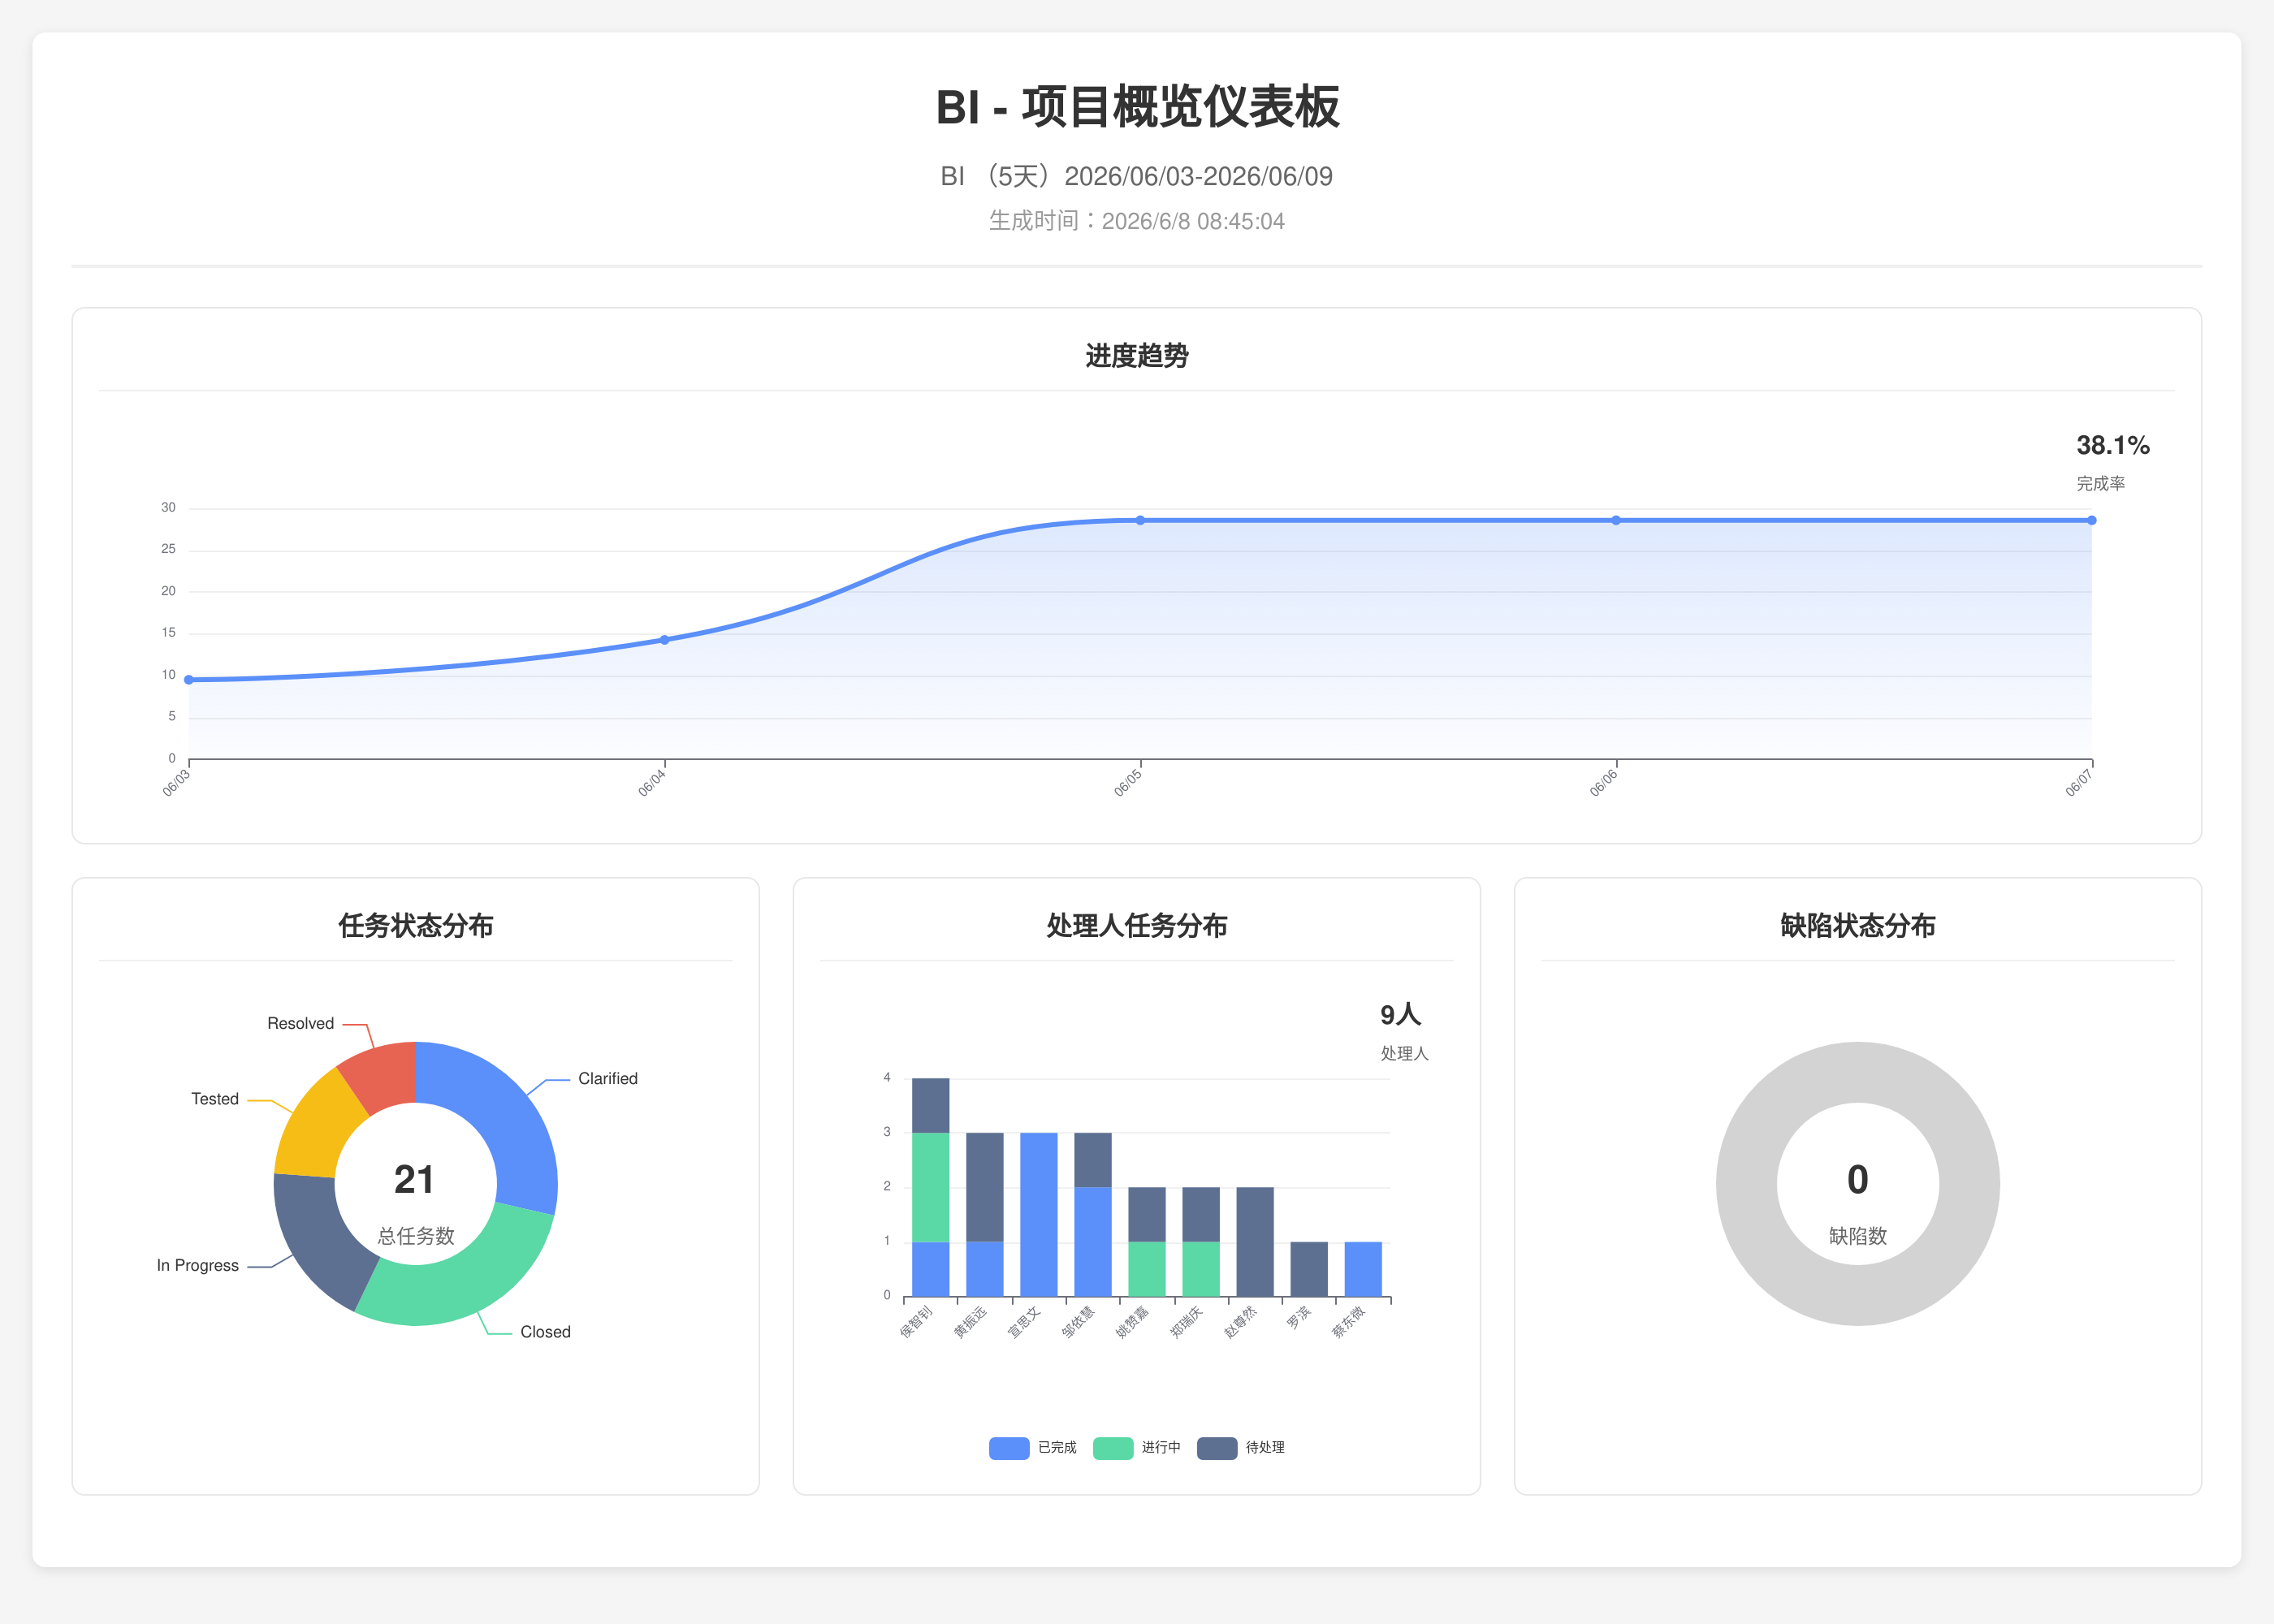The image size is (2274, 1624).
Task: Click the 黄振远 axis name label
Action: pos(970,1321)
